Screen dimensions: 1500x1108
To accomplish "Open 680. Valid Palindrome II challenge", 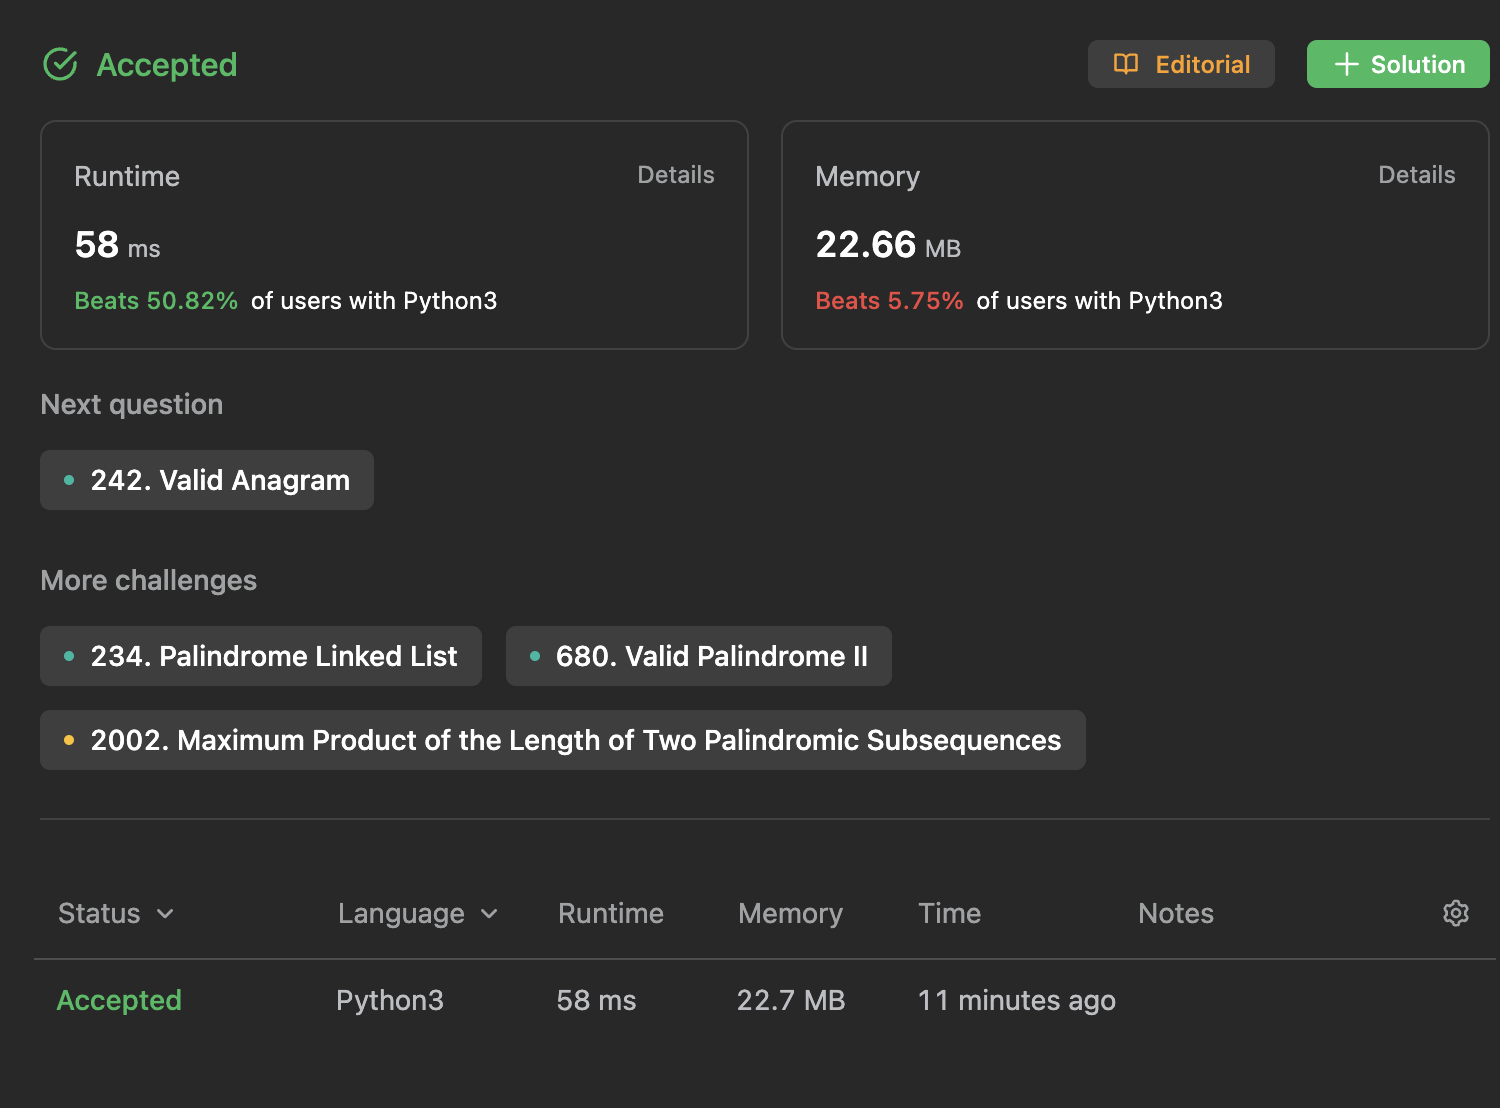I will coord(699,656).
